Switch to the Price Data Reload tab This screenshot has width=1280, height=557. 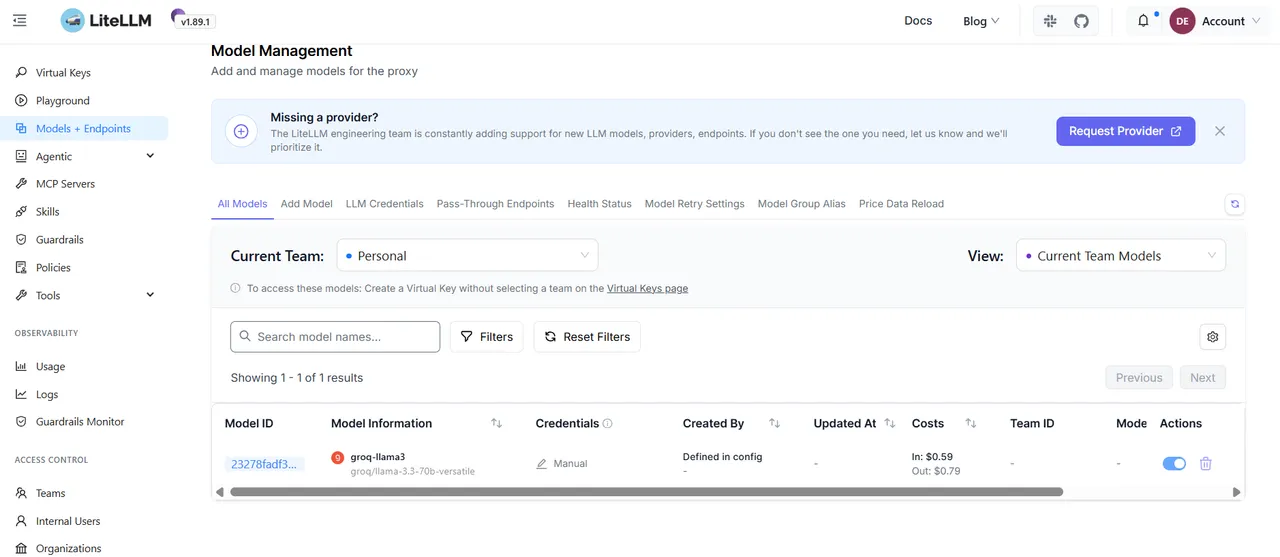(901, 204)
